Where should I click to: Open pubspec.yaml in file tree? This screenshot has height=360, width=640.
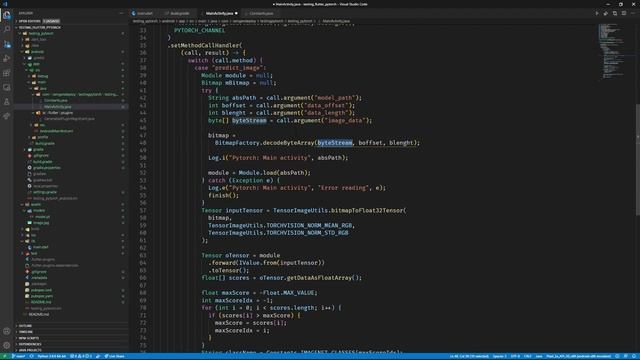pyautogui.click(x=42, y=296)
